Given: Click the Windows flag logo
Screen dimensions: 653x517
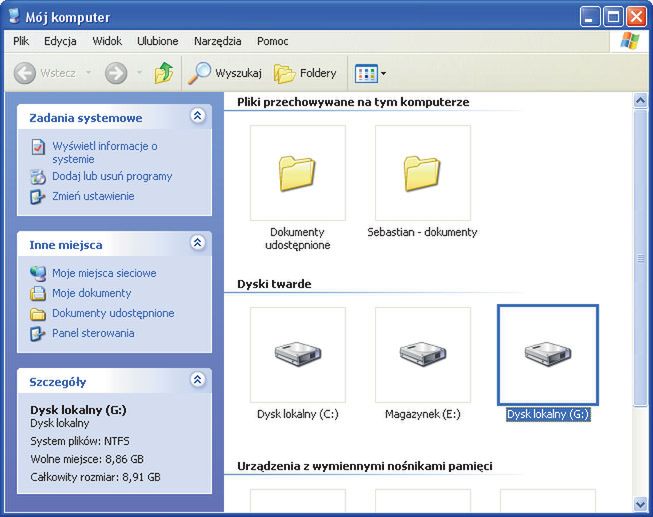Looking at the screenshot, I should [x=629, y=41].
